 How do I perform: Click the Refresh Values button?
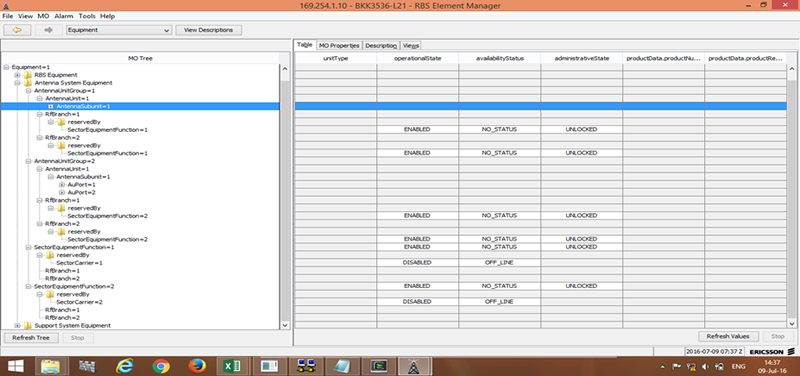[x=728, y=336]
